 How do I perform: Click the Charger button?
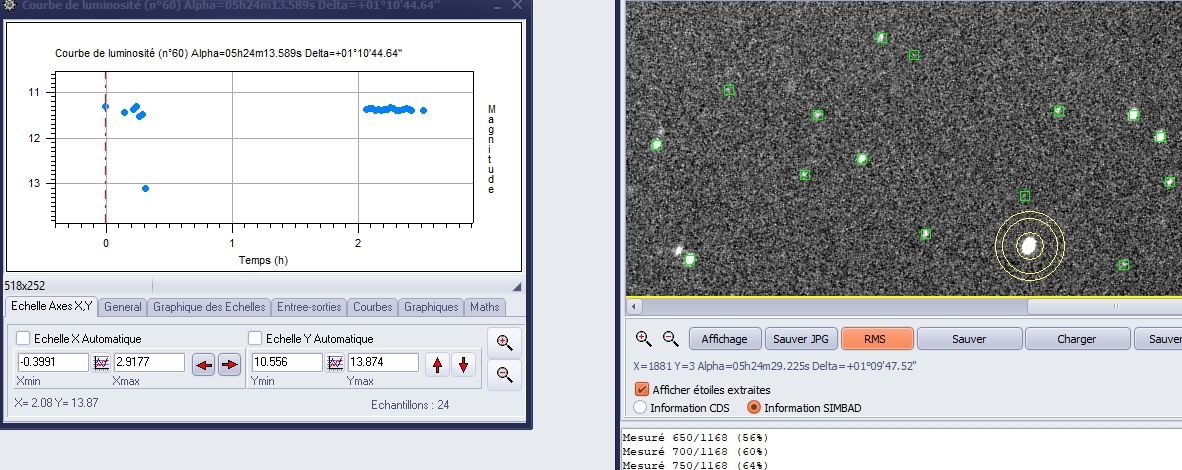point(1077,339)
